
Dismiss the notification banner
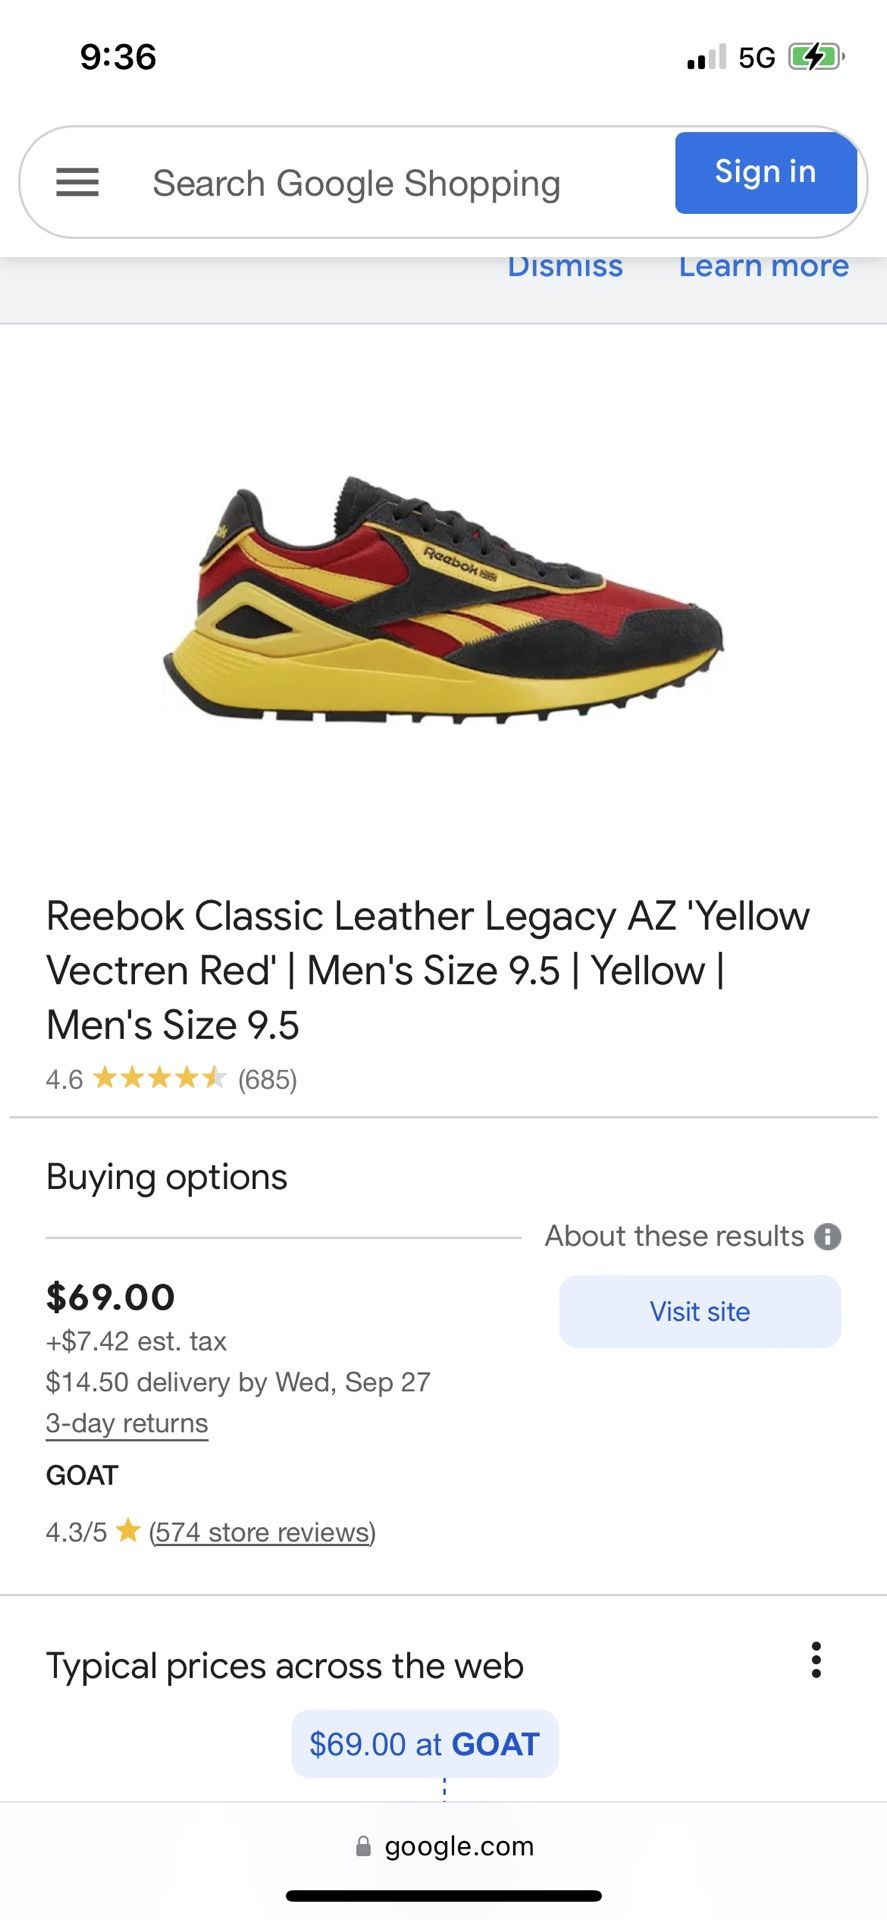click(x=565, y=267)
